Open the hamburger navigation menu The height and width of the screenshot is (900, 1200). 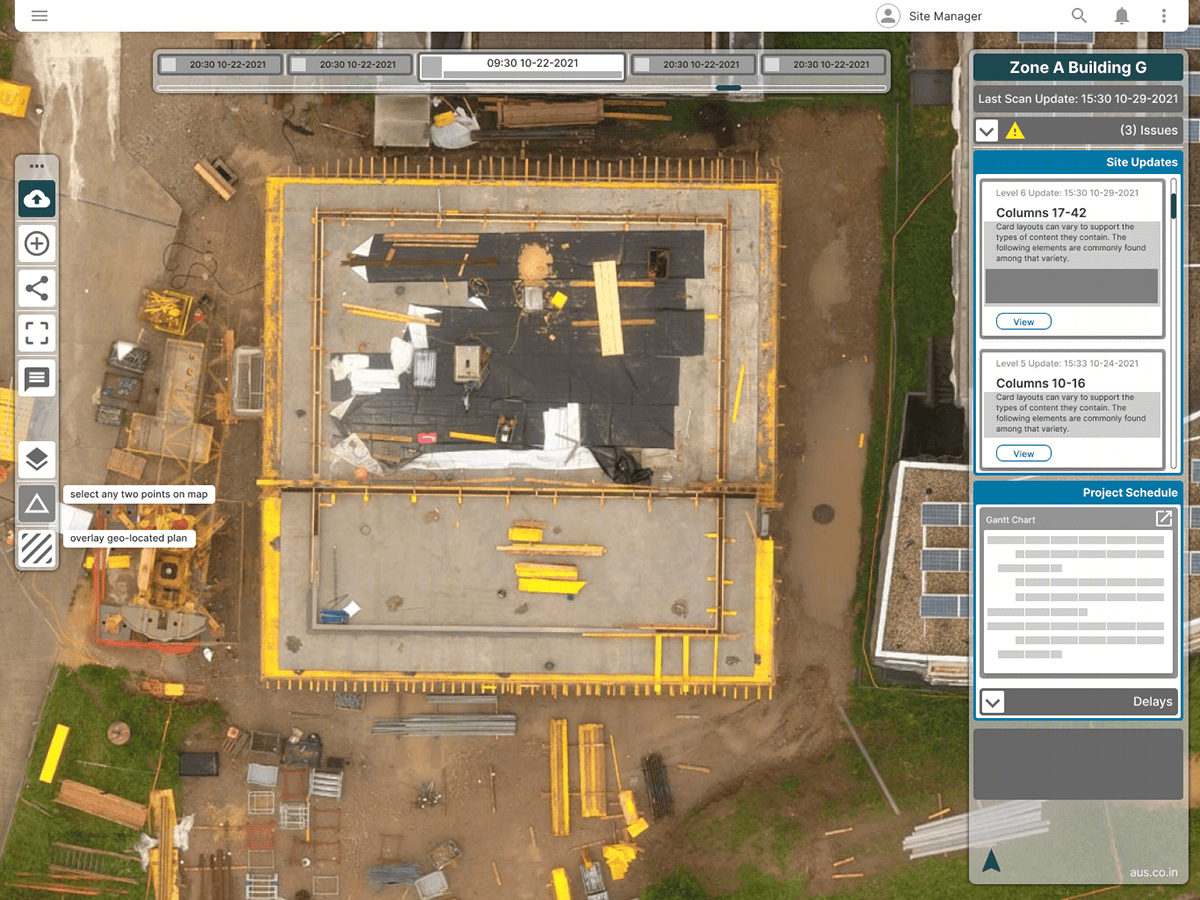pyautogui.click(x=40, y=16)
